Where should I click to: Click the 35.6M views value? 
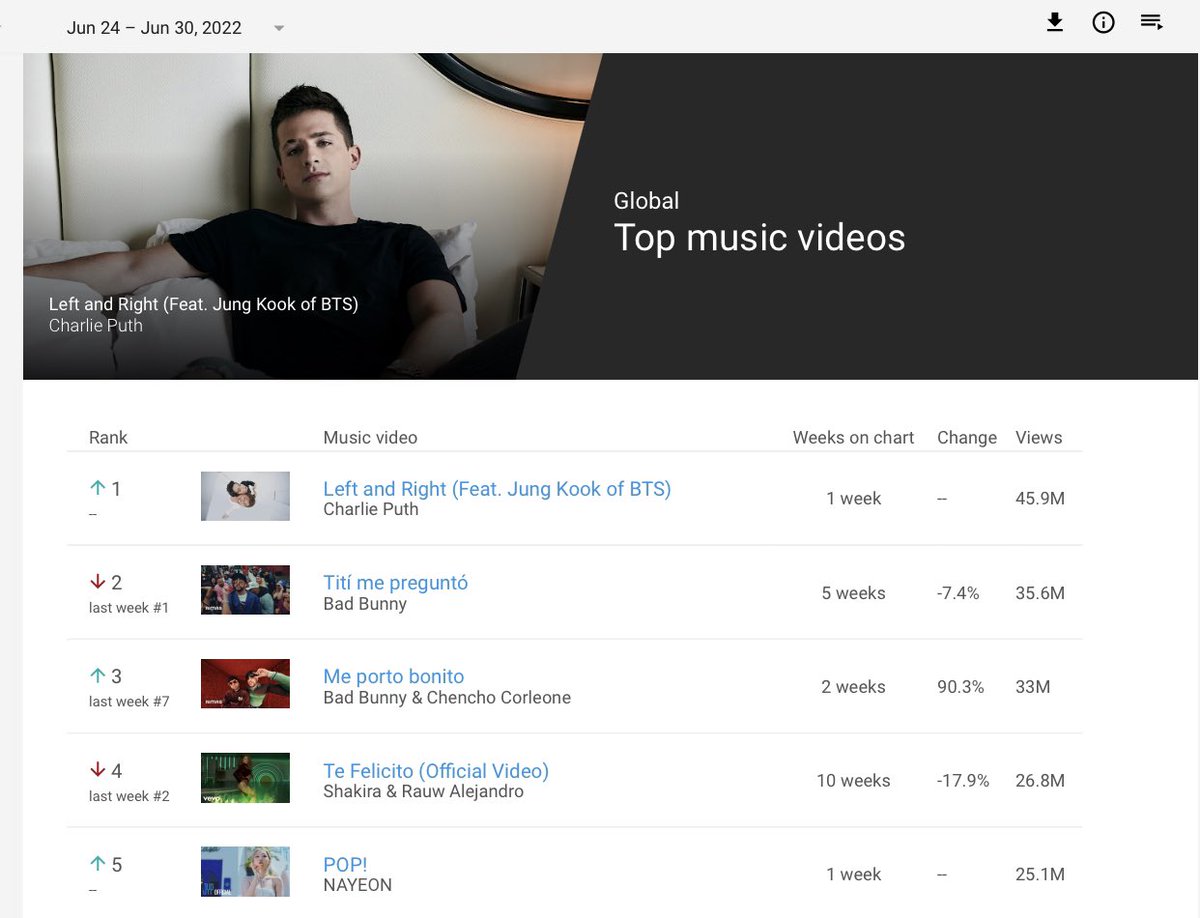pos(1040,593)
